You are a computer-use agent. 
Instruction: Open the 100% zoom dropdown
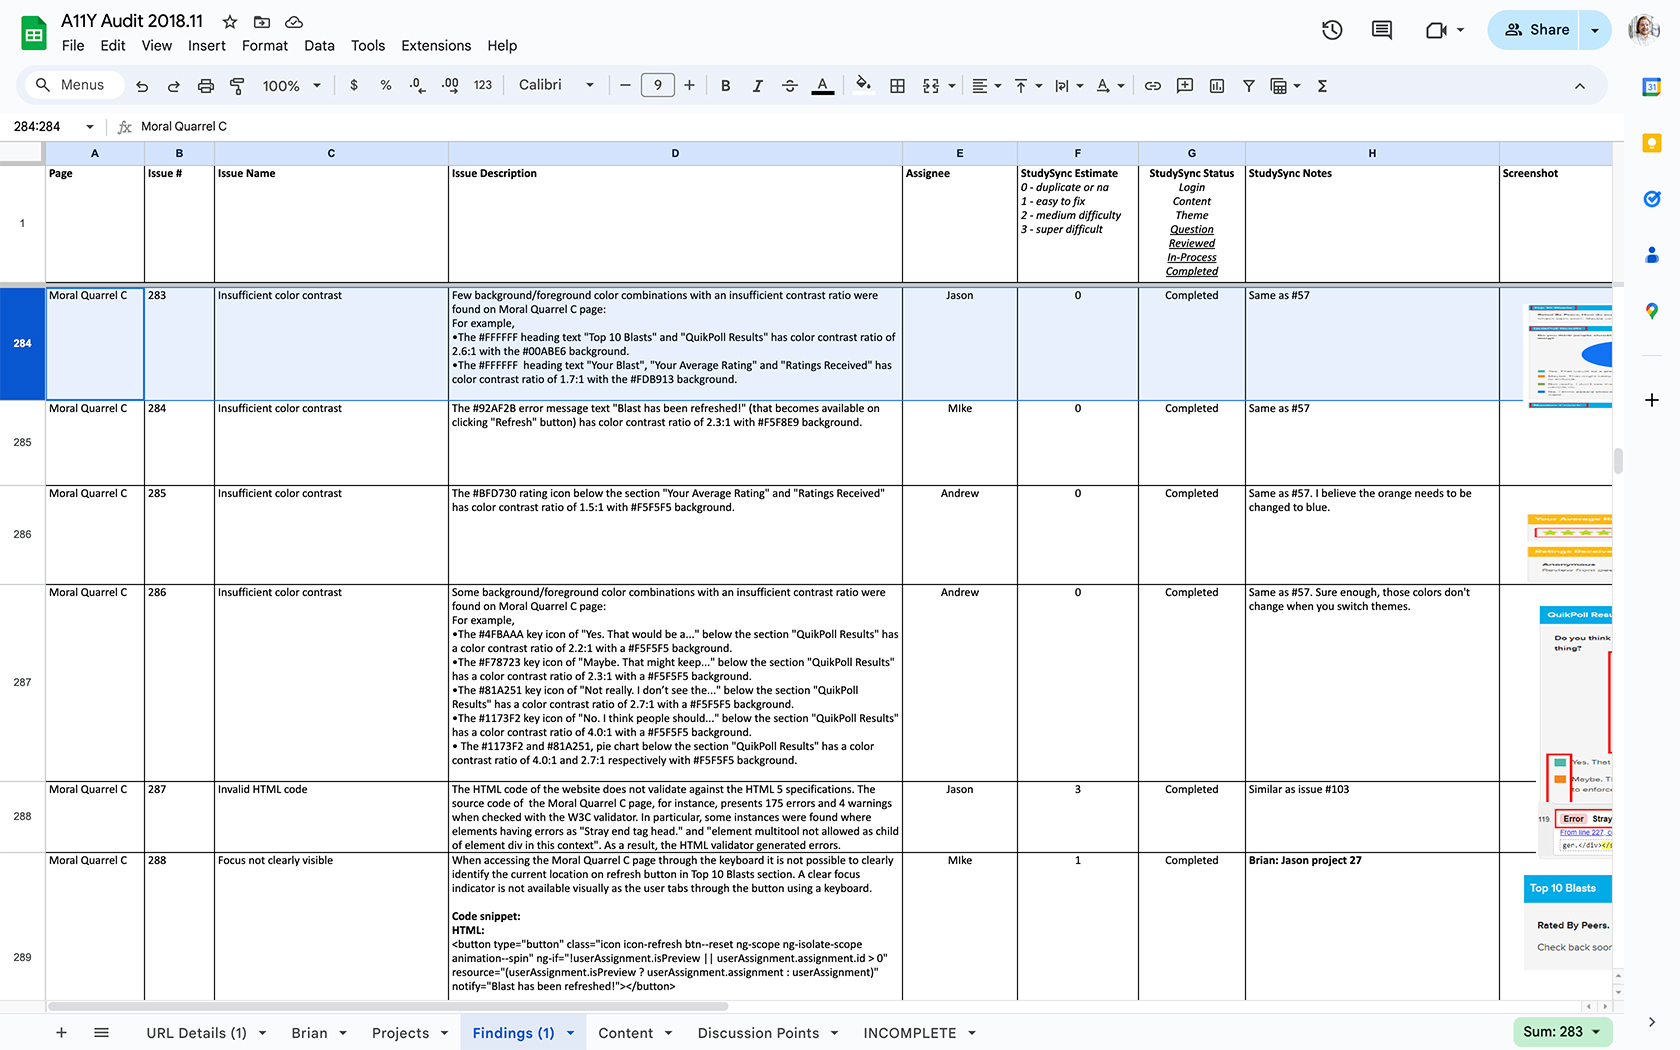click(291, 86)
